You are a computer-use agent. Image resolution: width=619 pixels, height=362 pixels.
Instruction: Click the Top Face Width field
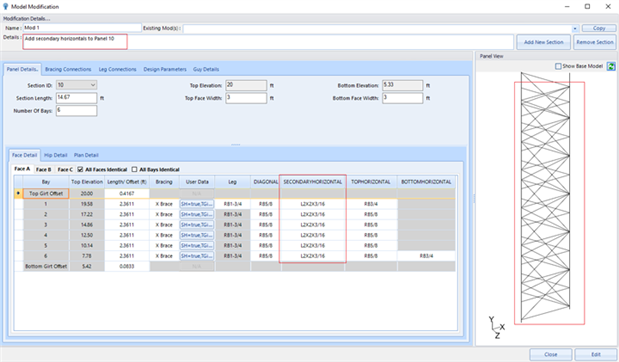point(246,98)
